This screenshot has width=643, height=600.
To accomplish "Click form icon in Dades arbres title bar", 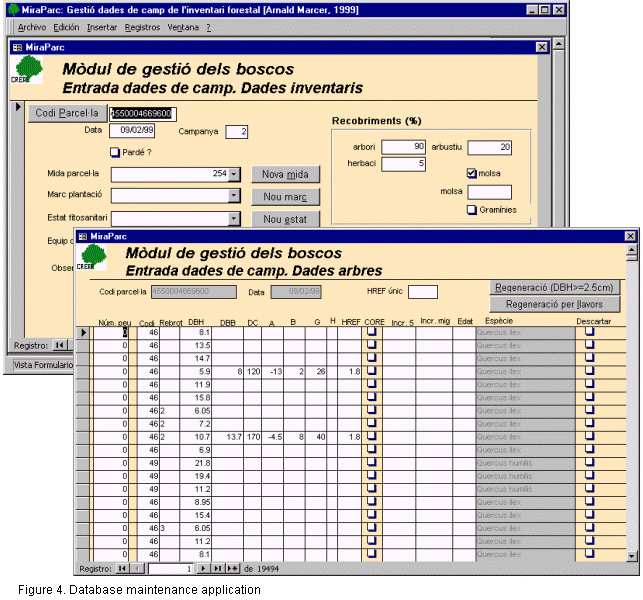I will 82,236.
